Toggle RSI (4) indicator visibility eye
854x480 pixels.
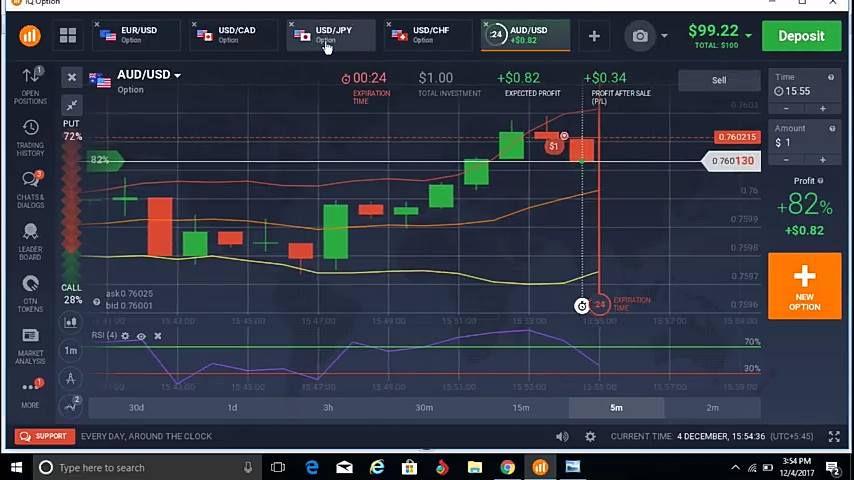point(141,336)
